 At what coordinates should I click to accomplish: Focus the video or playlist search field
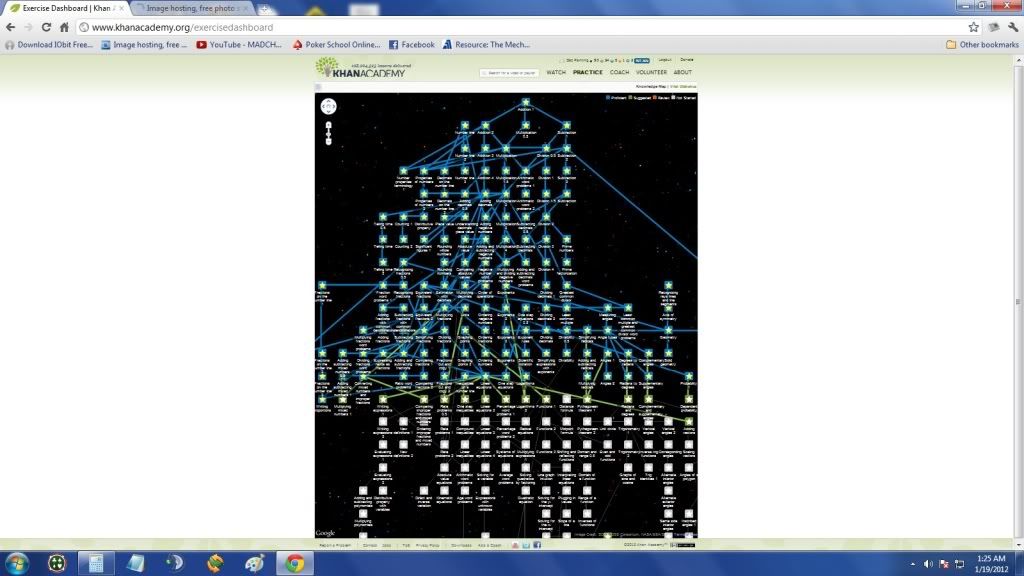[510, 73]
